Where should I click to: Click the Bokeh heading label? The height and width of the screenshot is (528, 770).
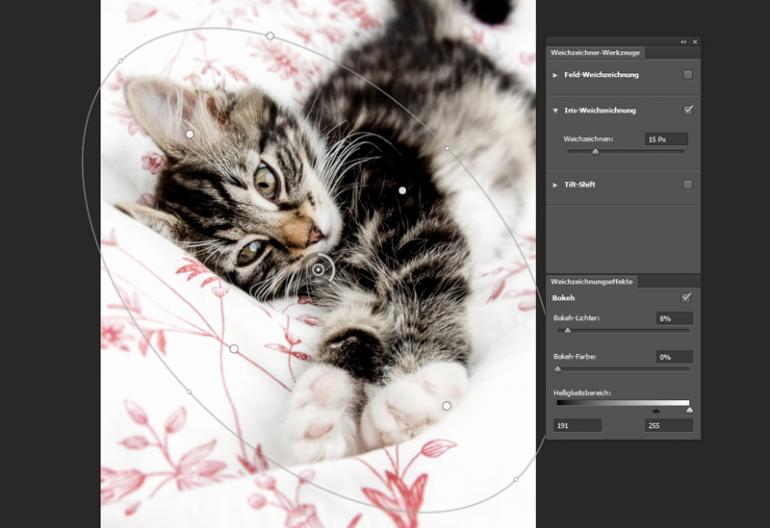(x=563, y=298)
